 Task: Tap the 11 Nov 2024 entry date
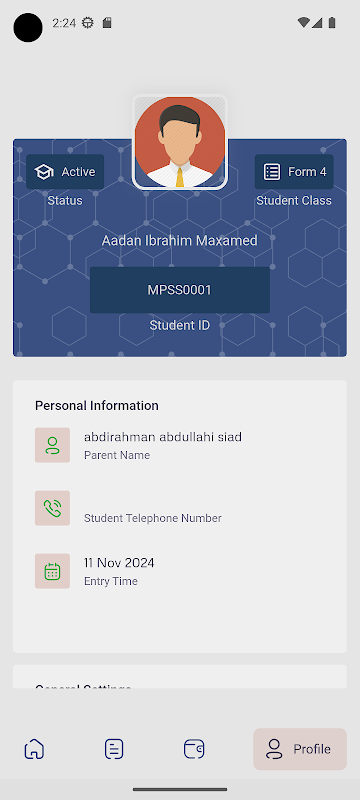[x=119, y=563]
